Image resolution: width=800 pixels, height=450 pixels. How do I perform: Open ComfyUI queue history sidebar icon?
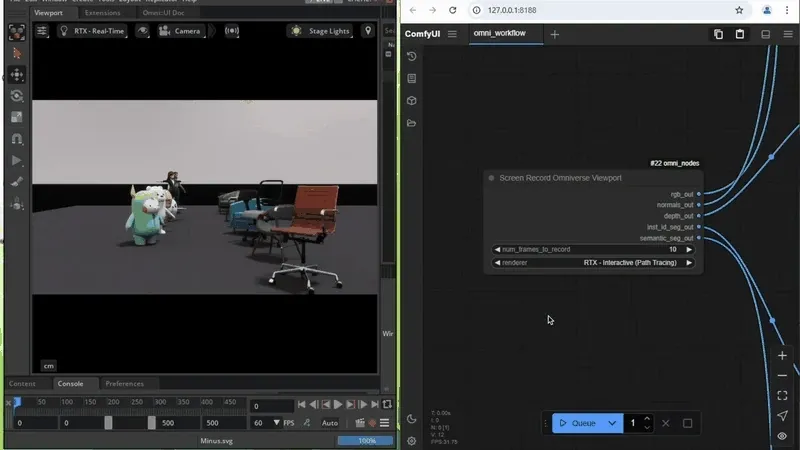click(x=412, y=56)
